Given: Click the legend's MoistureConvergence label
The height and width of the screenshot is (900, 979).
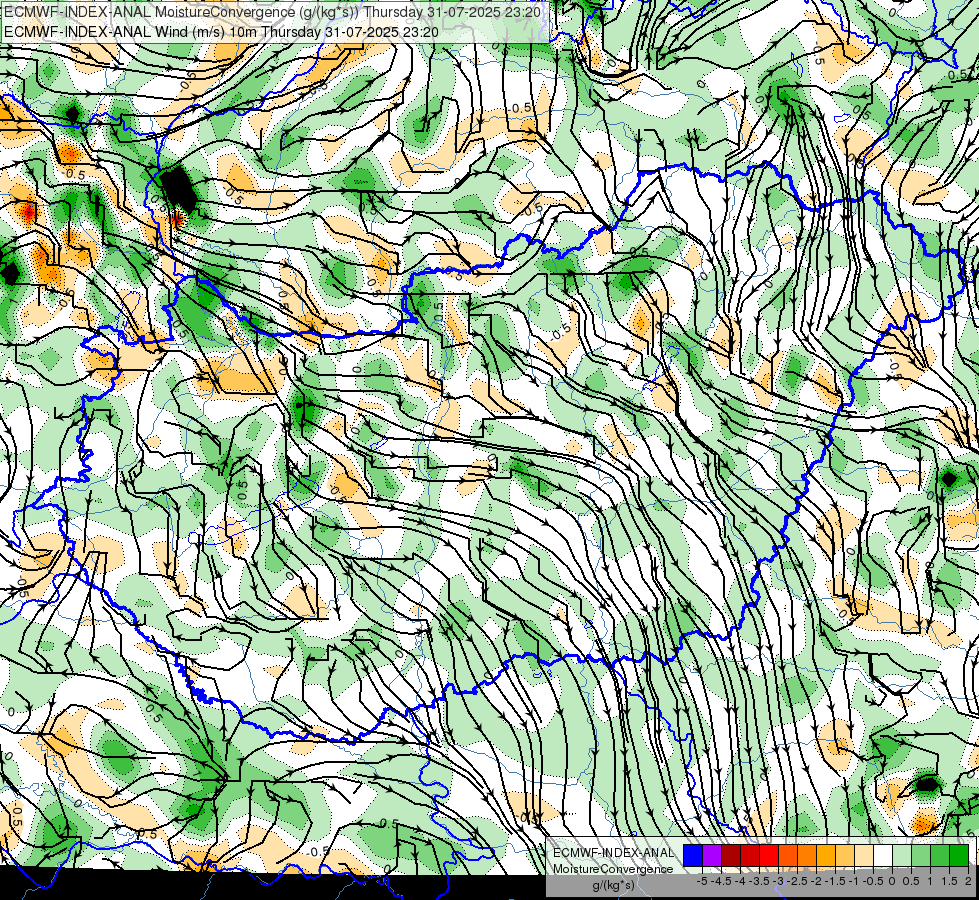Looking at the screenshot, I should (613, 869).
